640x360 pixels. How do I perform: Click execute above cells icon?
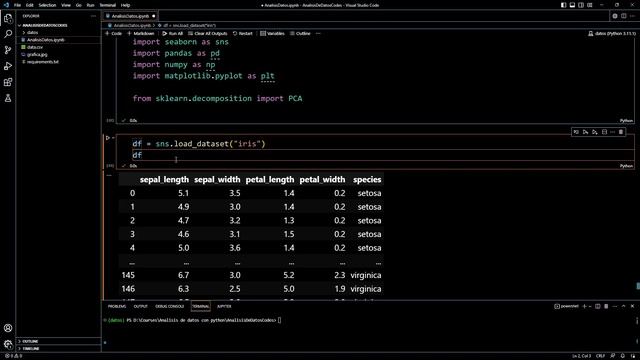pos(585,132)
